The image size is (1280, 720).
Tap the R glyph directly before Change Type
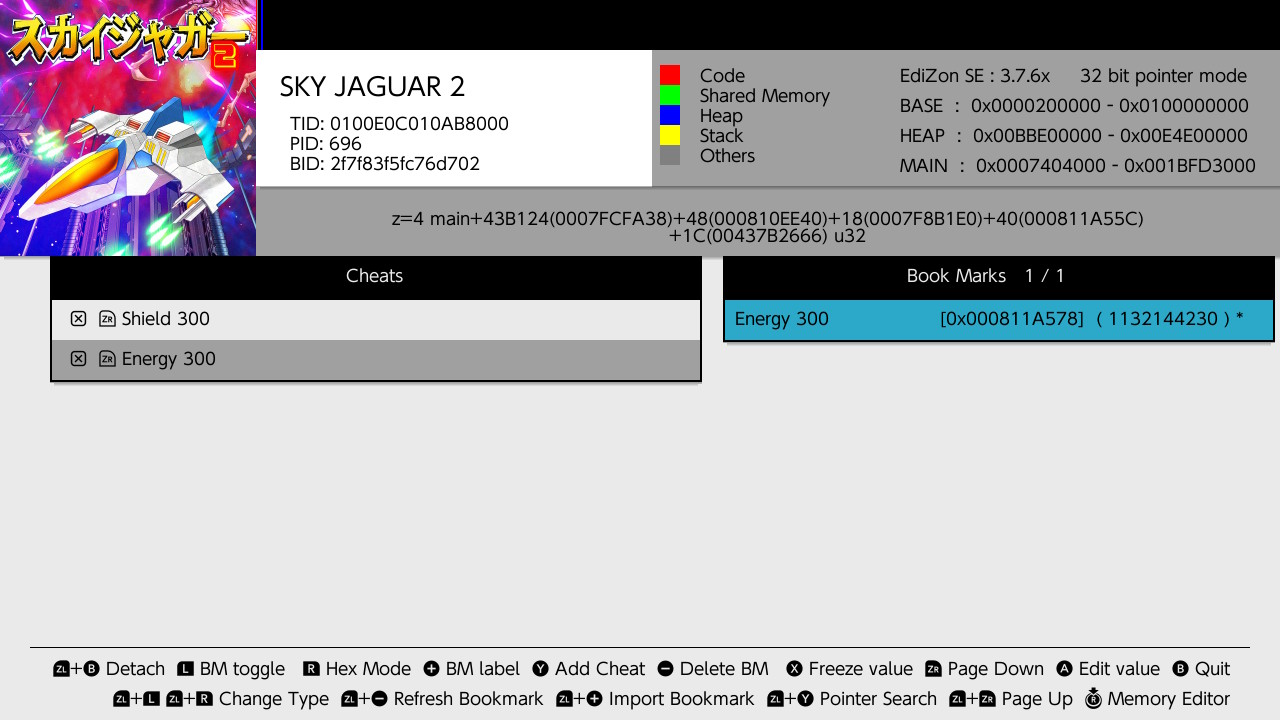[204, 699]
